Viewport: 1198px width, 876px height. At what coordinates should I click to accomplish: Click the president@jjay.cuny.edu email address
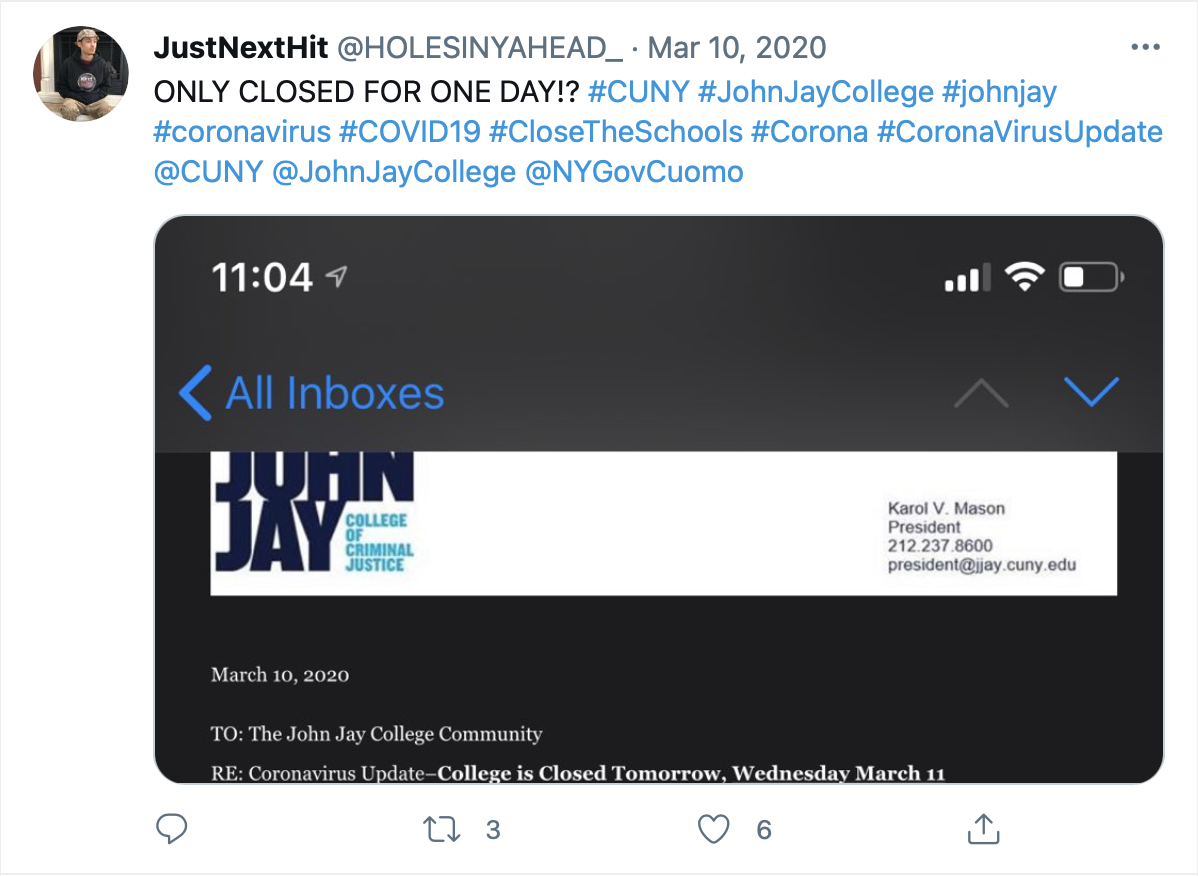(982, 564)
